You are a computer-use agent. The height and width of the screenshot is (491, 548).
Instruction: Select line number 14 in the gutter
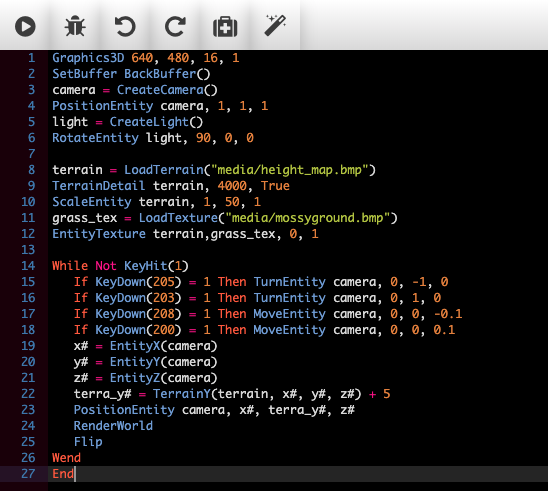pos(28,266)
